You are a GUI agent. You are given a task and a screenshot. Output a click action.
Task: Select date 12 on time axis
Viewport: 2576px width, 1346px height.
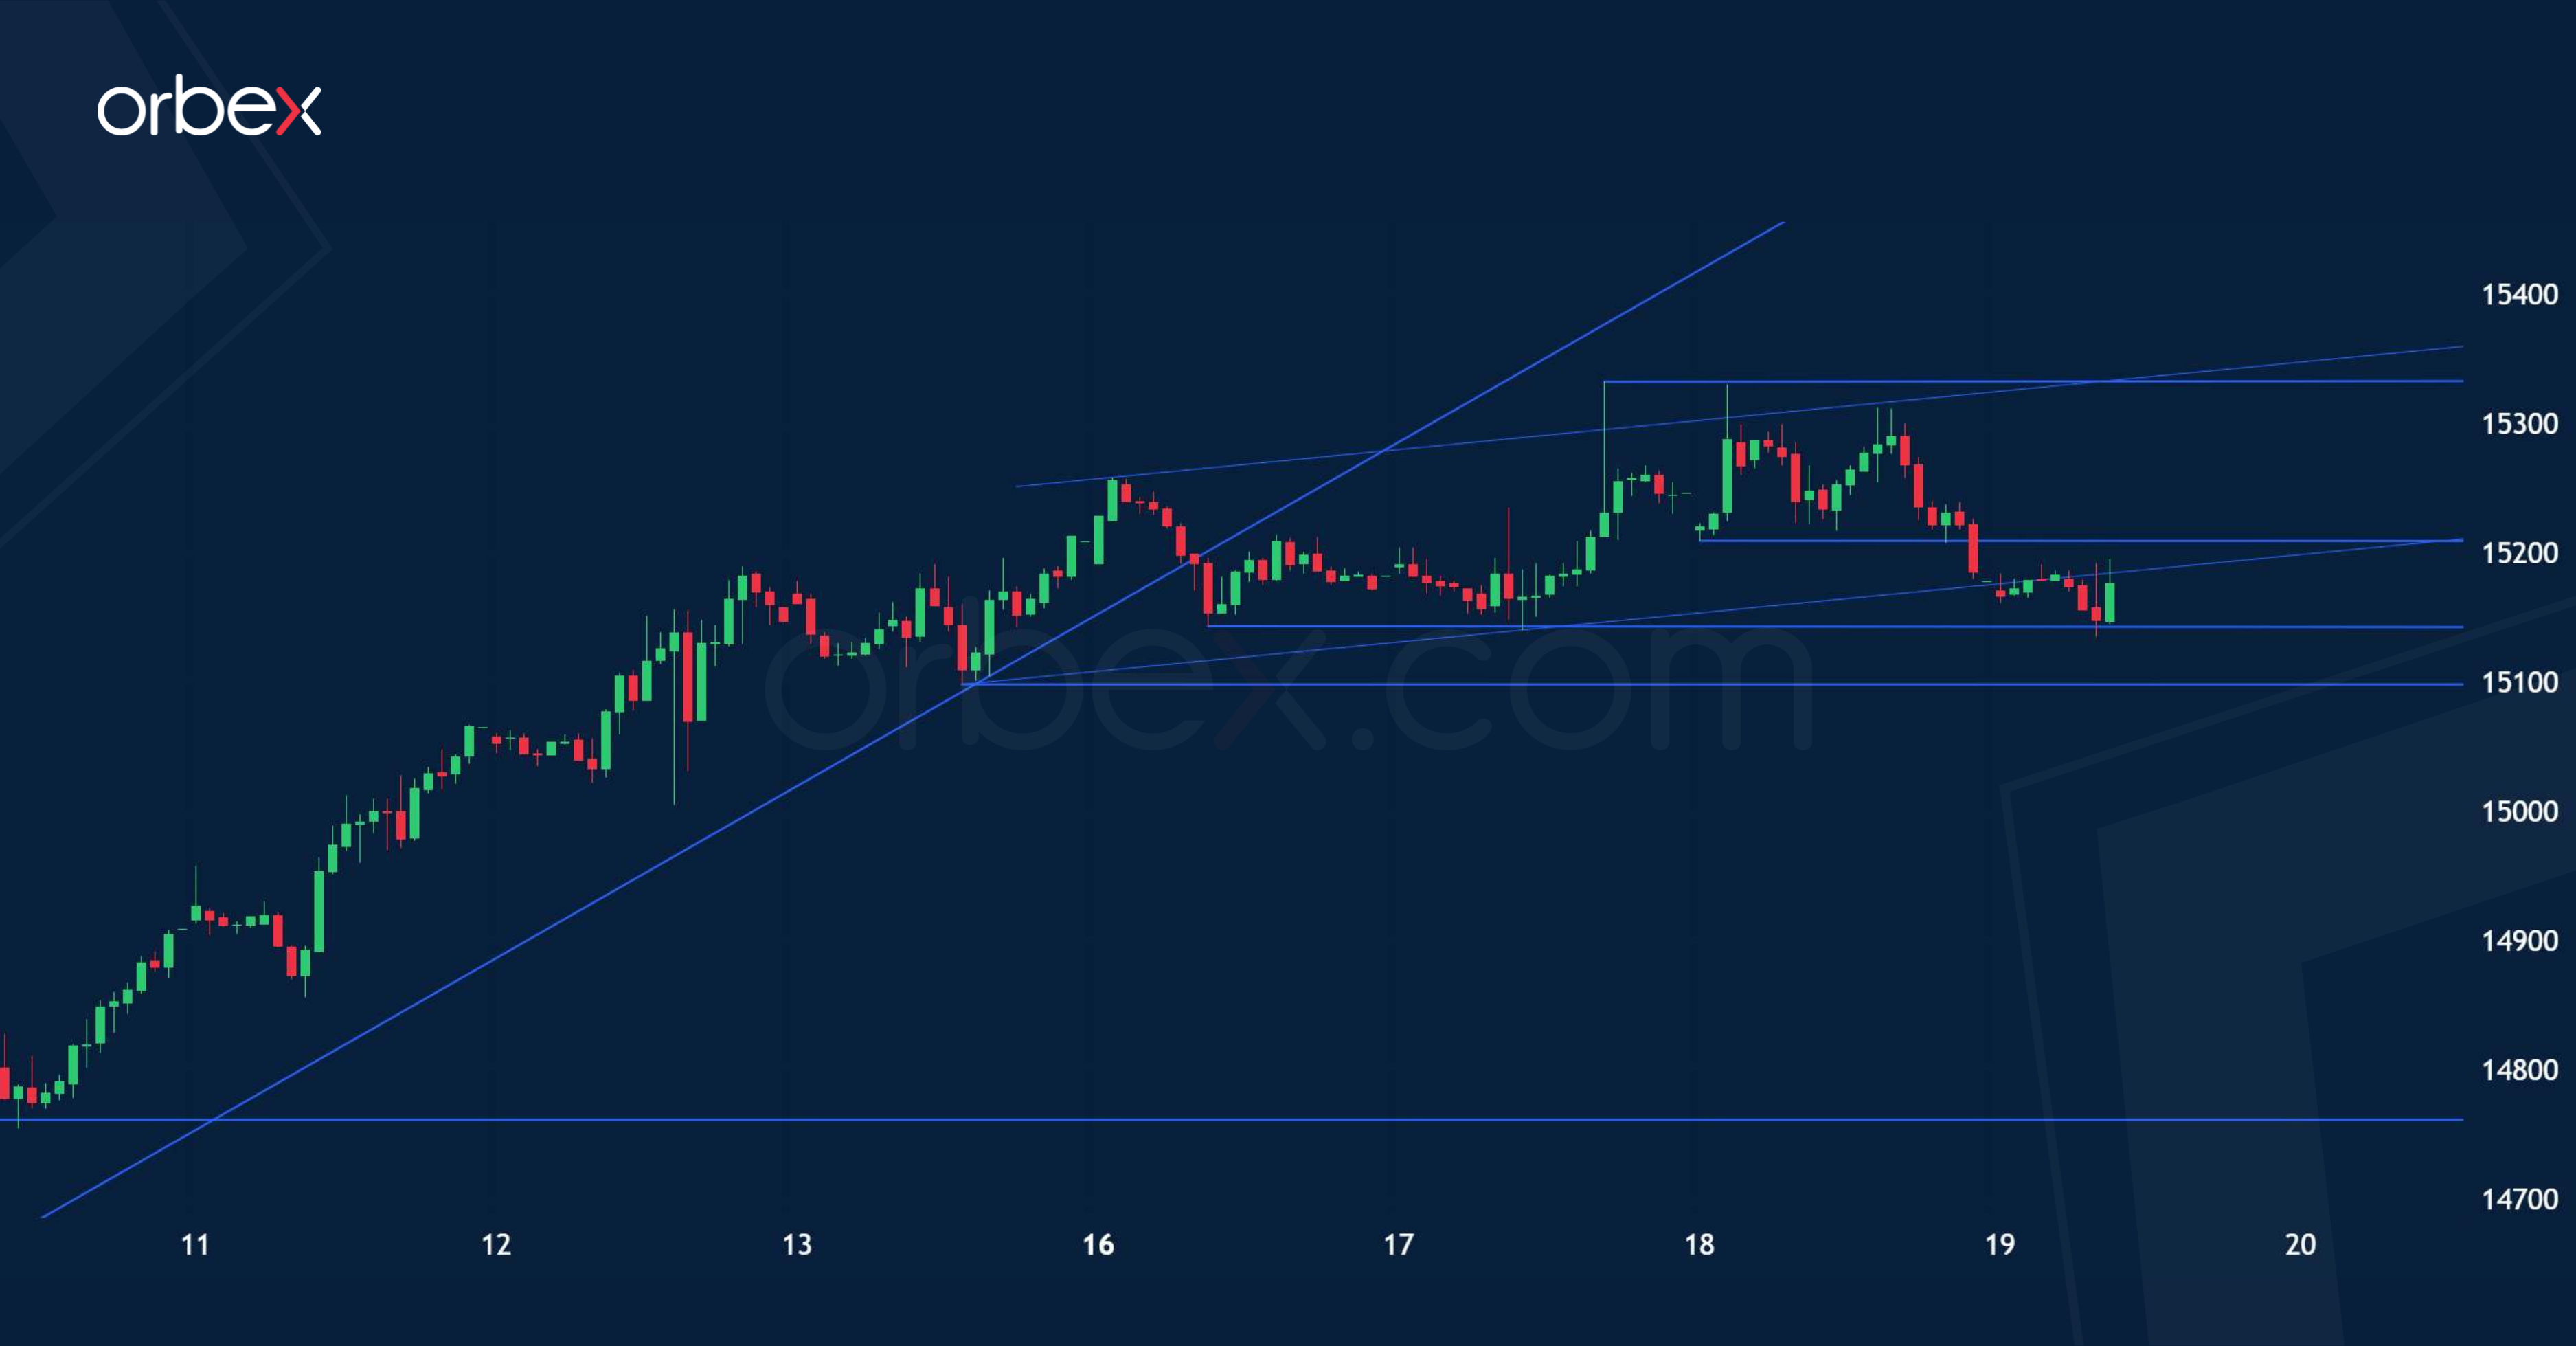coord(496,1245)
